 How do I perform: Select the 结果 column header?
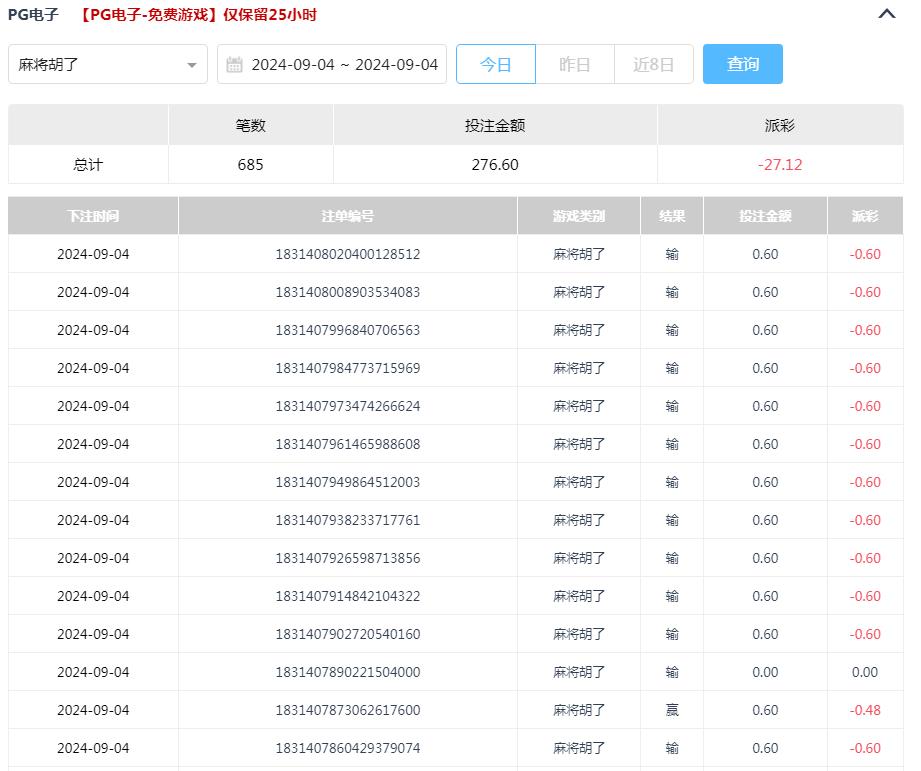pos(672,215)
